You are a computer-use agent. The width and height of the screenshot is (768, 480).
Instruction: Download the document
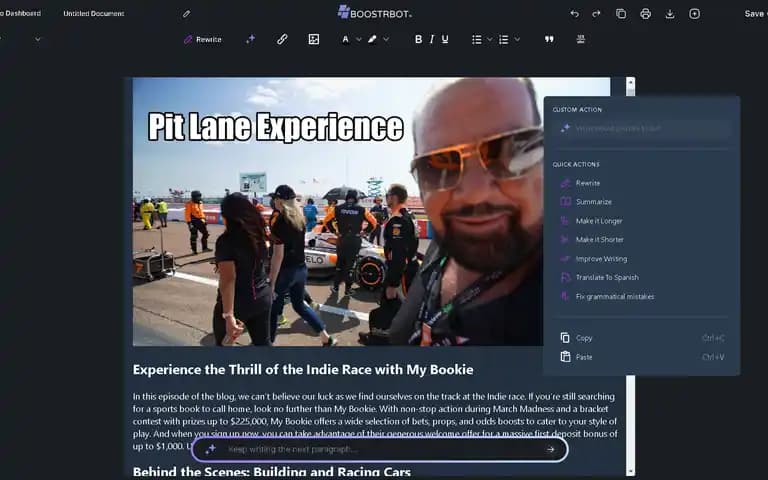click(x=670, y=14)
